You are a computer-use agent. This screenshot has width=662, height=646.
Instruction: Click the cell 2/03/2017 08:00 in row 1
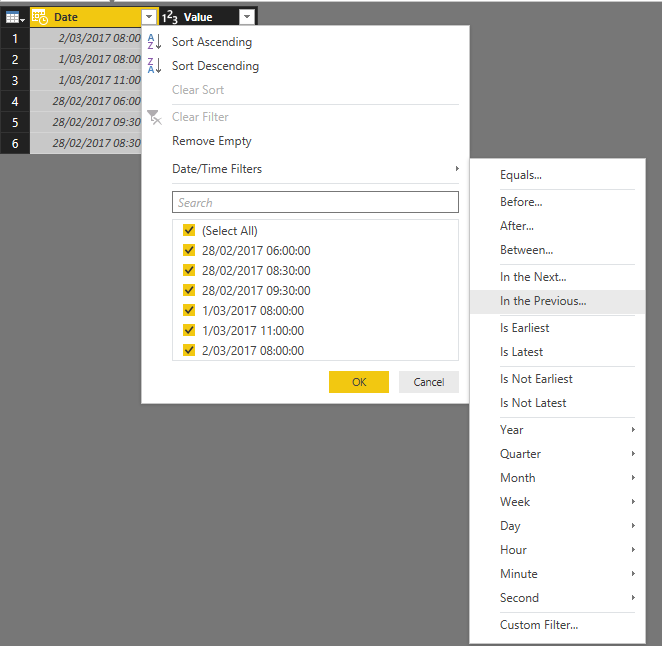[86, 38]
